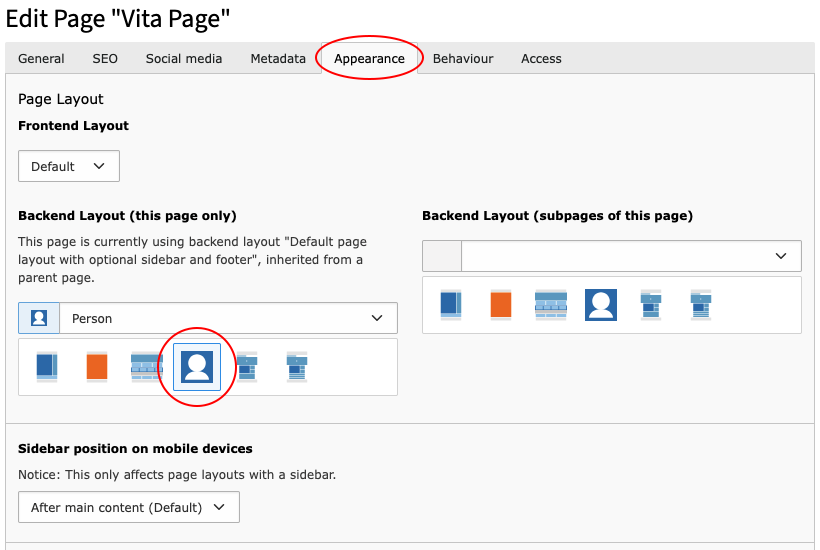Open the Access tab
The height and width of the screenshot is (550, 820).
coord(541,59)
